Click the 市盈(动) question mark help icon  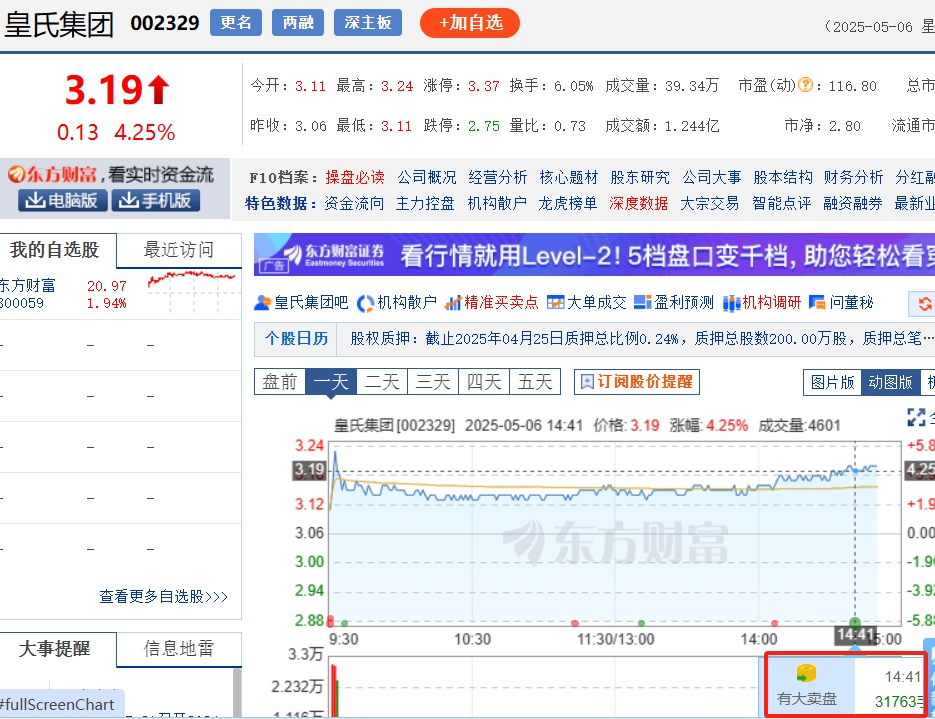pos(805,85)
